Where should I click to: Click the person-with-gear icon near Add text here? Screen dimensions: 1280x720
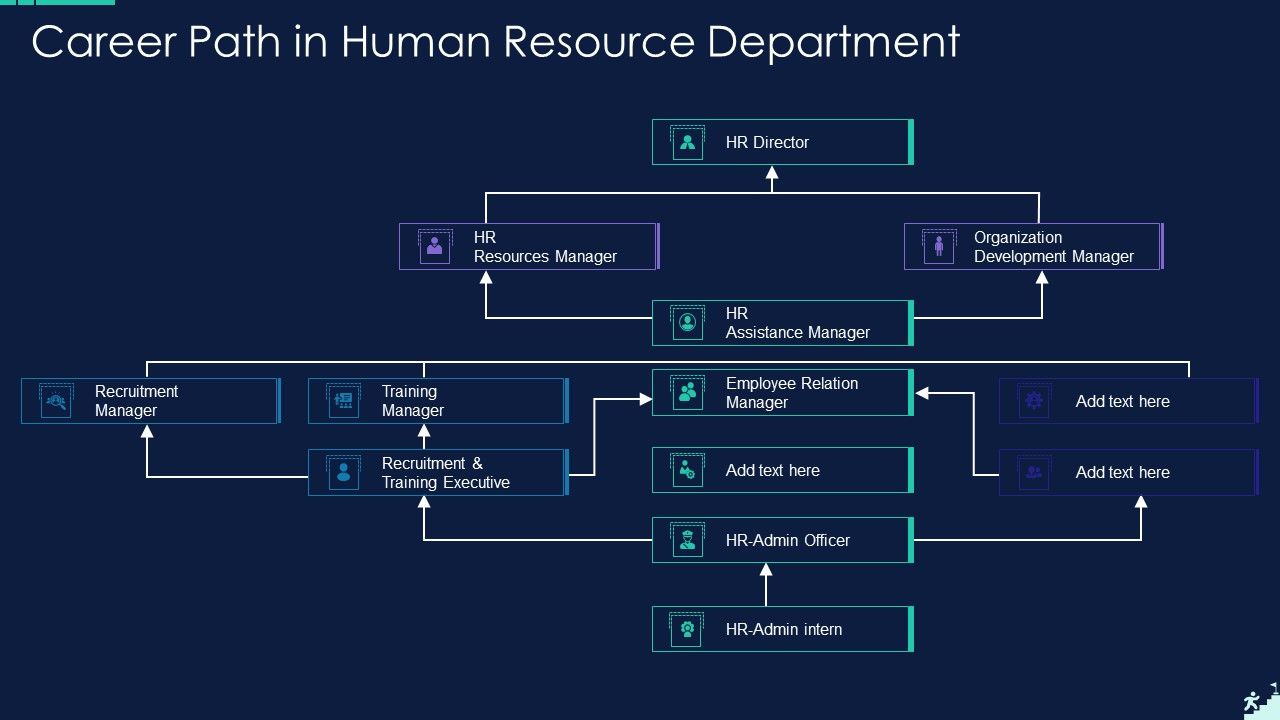tap(686, 469)
